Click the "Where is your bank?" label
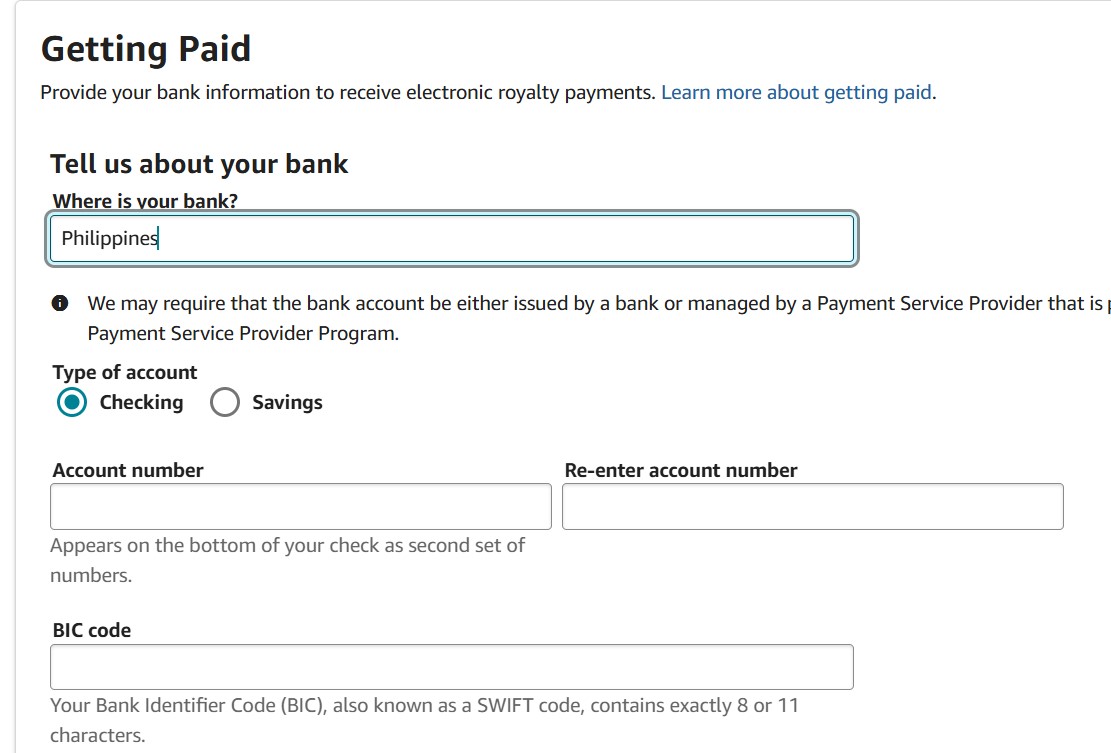The image size is (1111, 753). (145, 201)
